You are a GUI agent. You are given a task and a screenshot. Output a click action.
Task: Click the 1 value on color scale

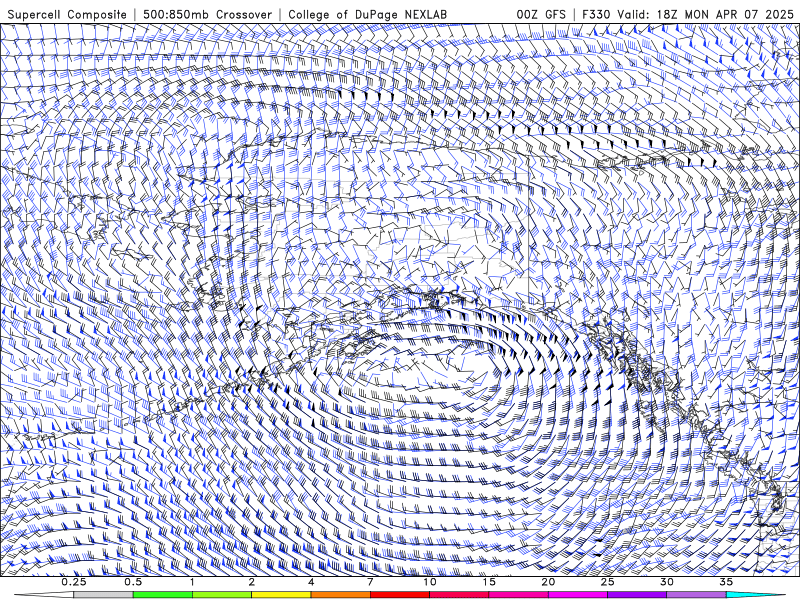192,582
